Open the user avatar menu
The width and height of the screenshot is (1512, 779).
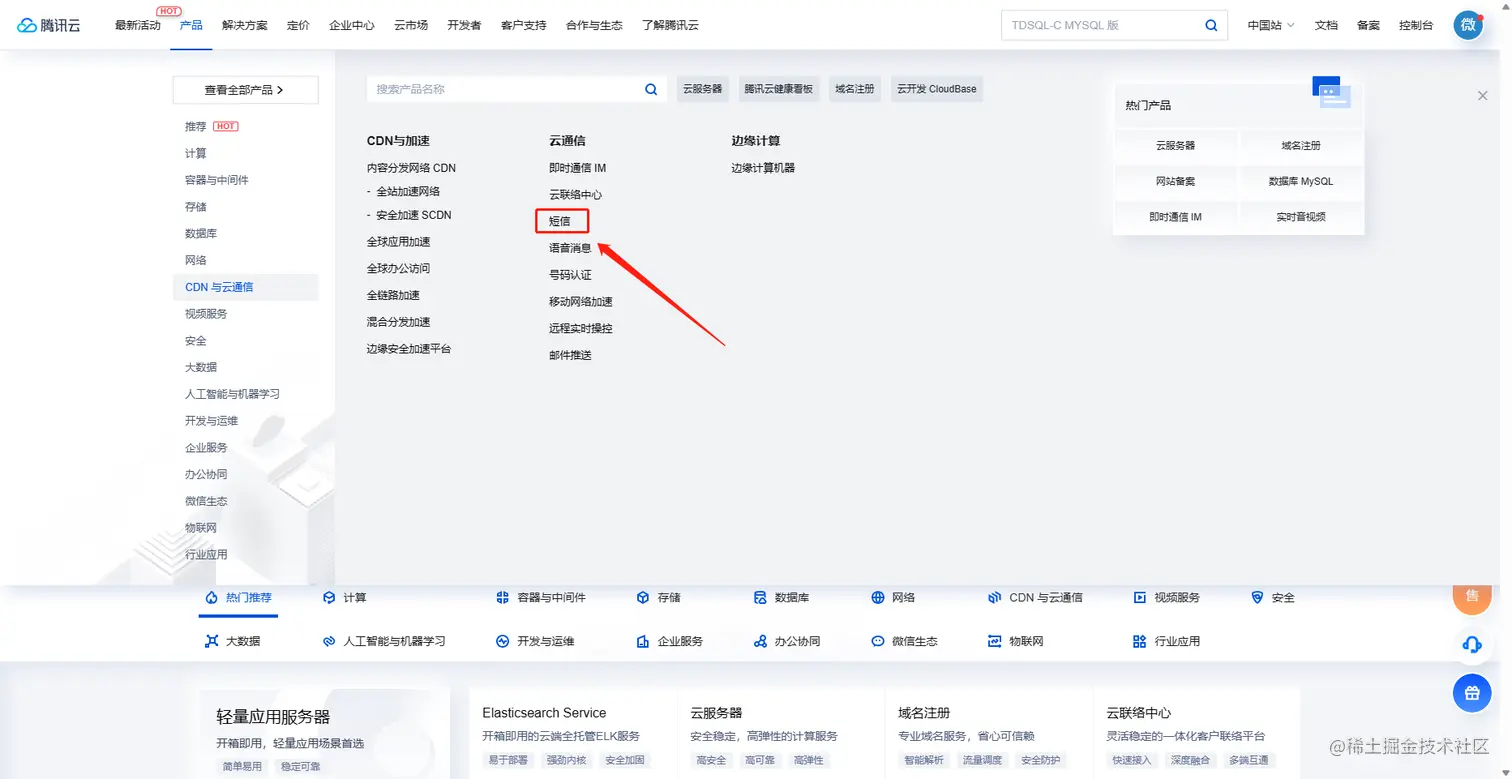[1468, 25]
